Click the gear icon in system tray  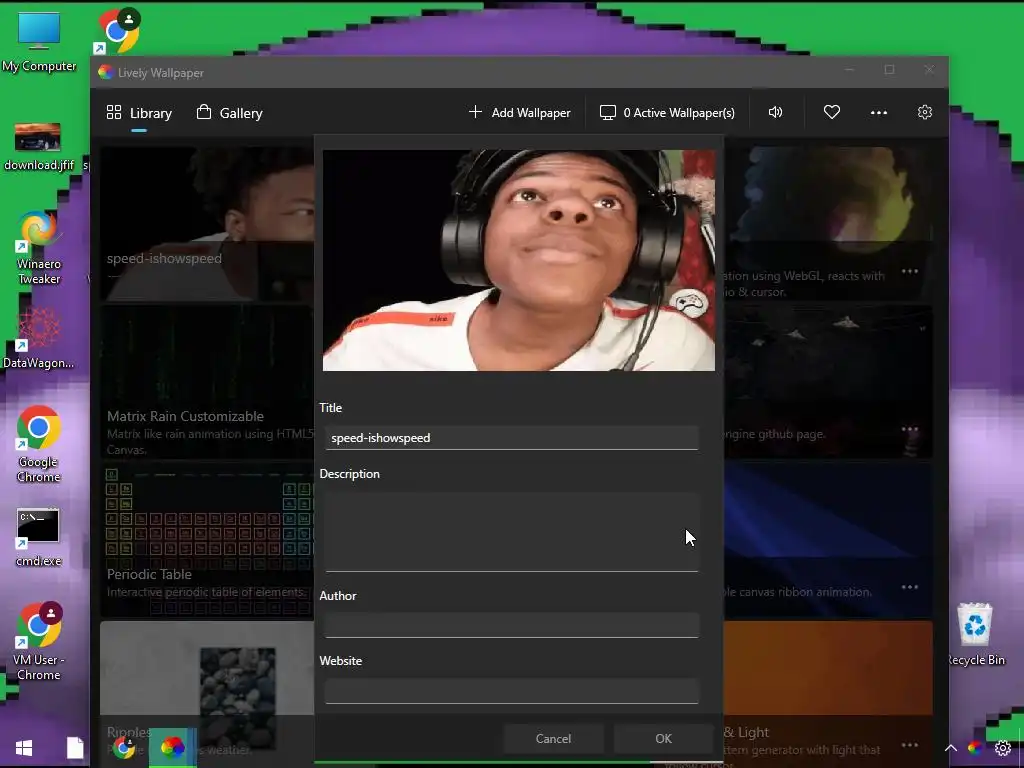pyautogui.click(x=1002, y=748)
